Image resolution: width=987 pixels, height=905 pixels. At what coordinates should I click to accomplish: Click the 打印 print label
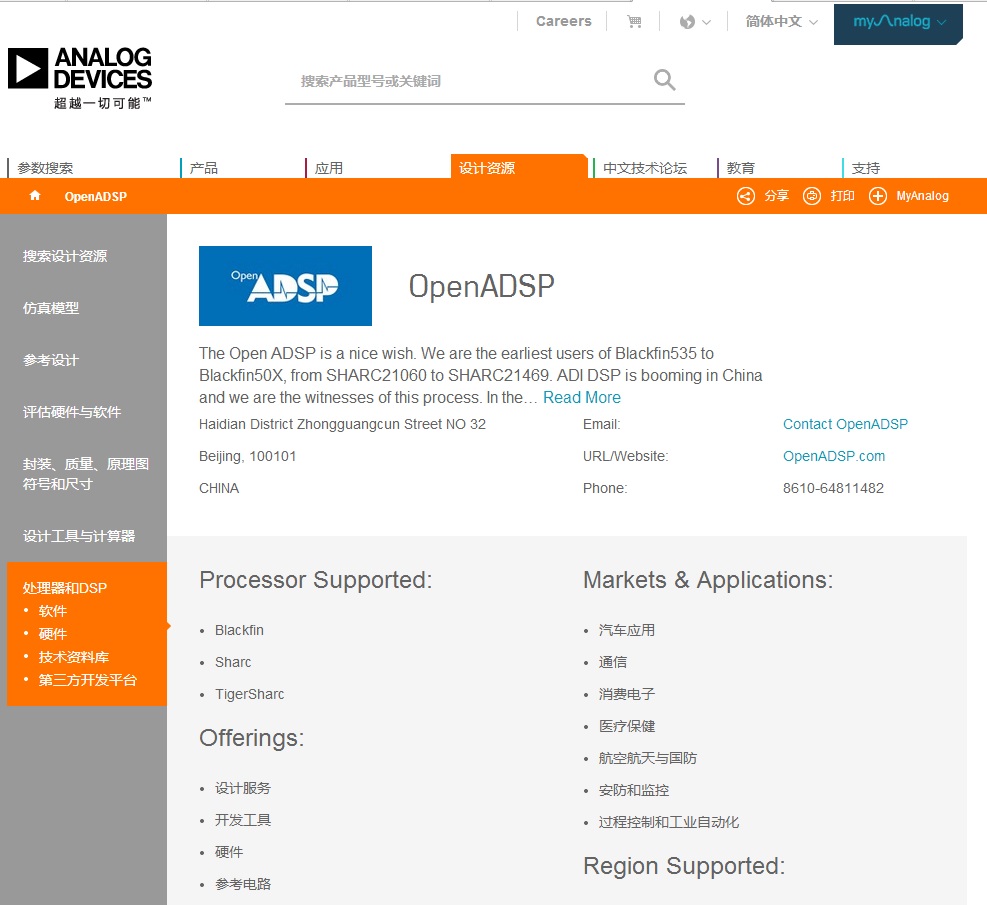[842, 196]
